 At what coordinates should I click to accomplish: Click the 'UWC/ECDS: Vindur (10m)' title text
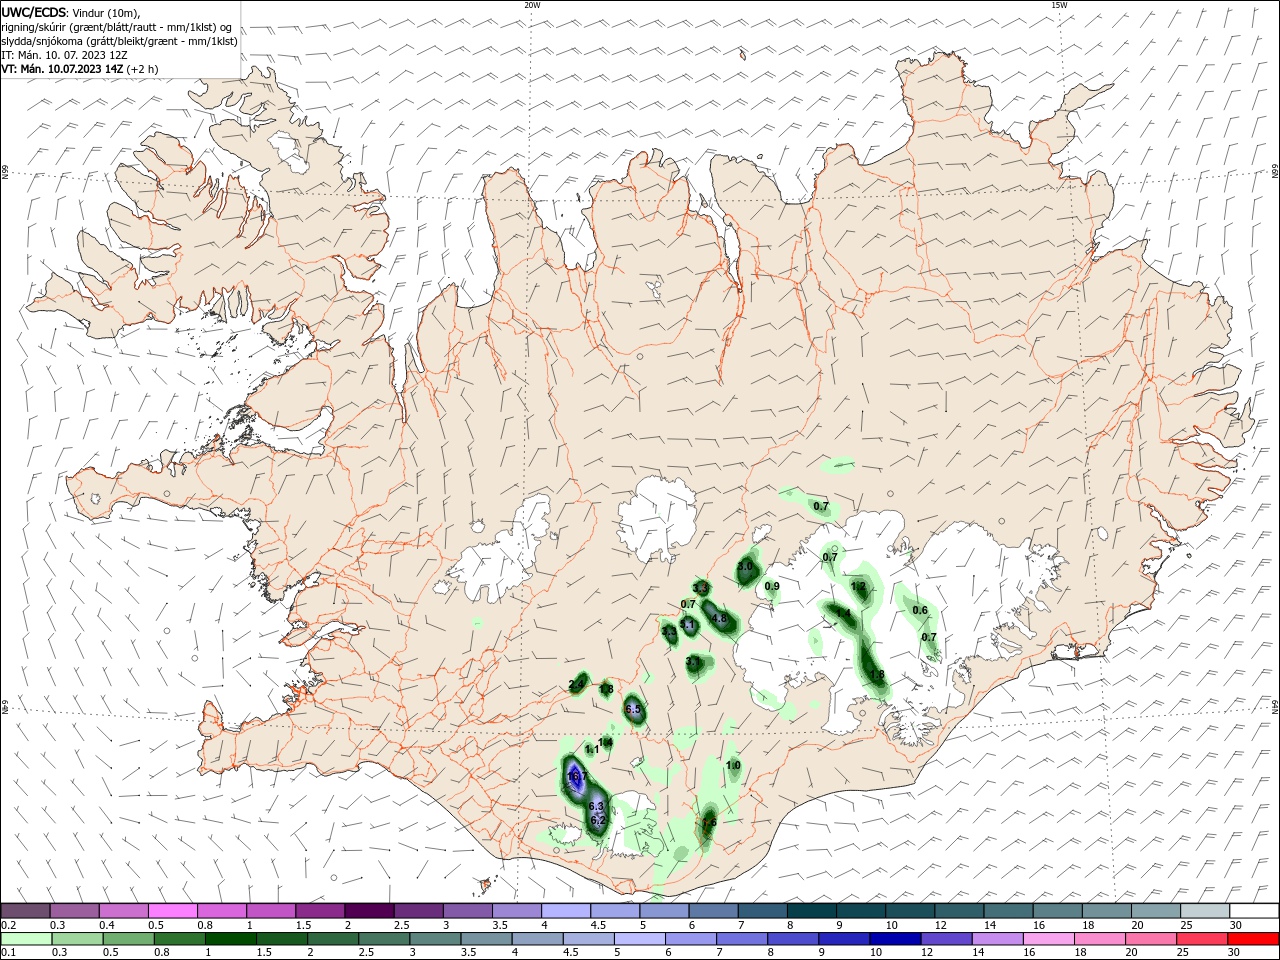[x=70, y=12]
